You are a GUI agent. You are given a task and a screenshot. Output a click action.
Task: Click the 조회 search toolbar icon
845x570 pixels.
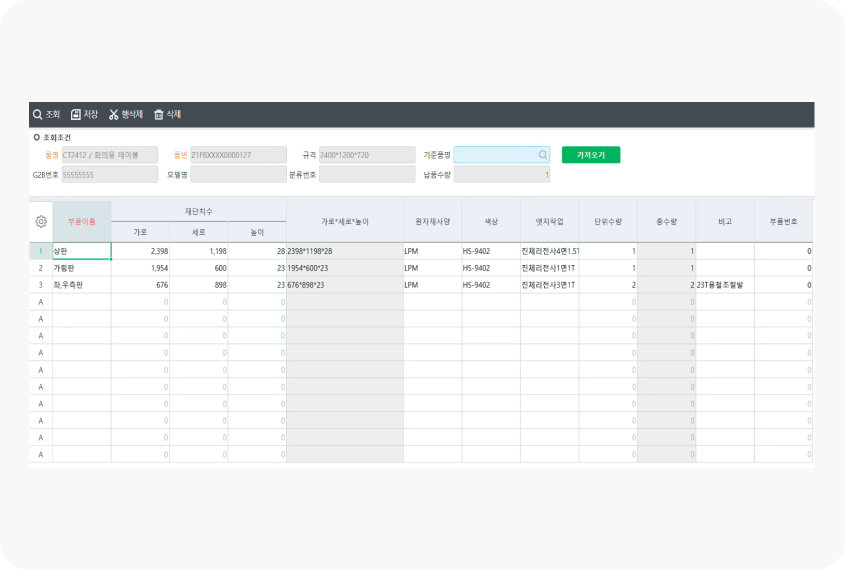pyautogui.click(x=38, y=115)
